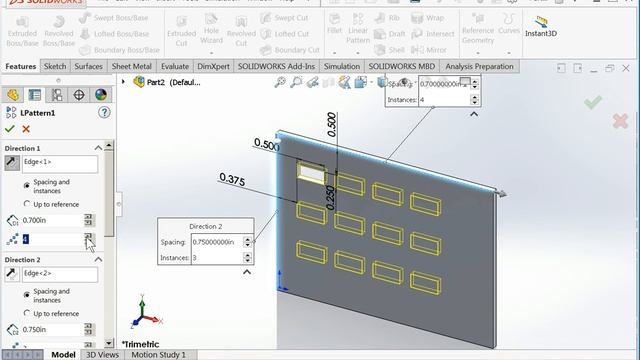The width and height of the screenshot is (640, 360).
Task: Open the Simulation tab
Action: tap(342, 66)
